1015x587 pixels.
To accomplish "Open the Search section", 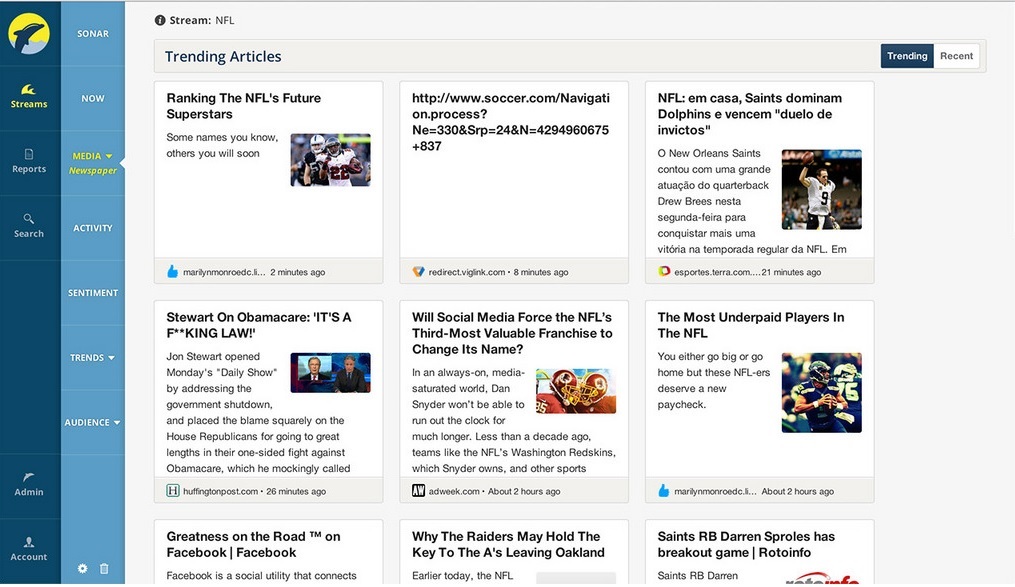I will point(29,227).
